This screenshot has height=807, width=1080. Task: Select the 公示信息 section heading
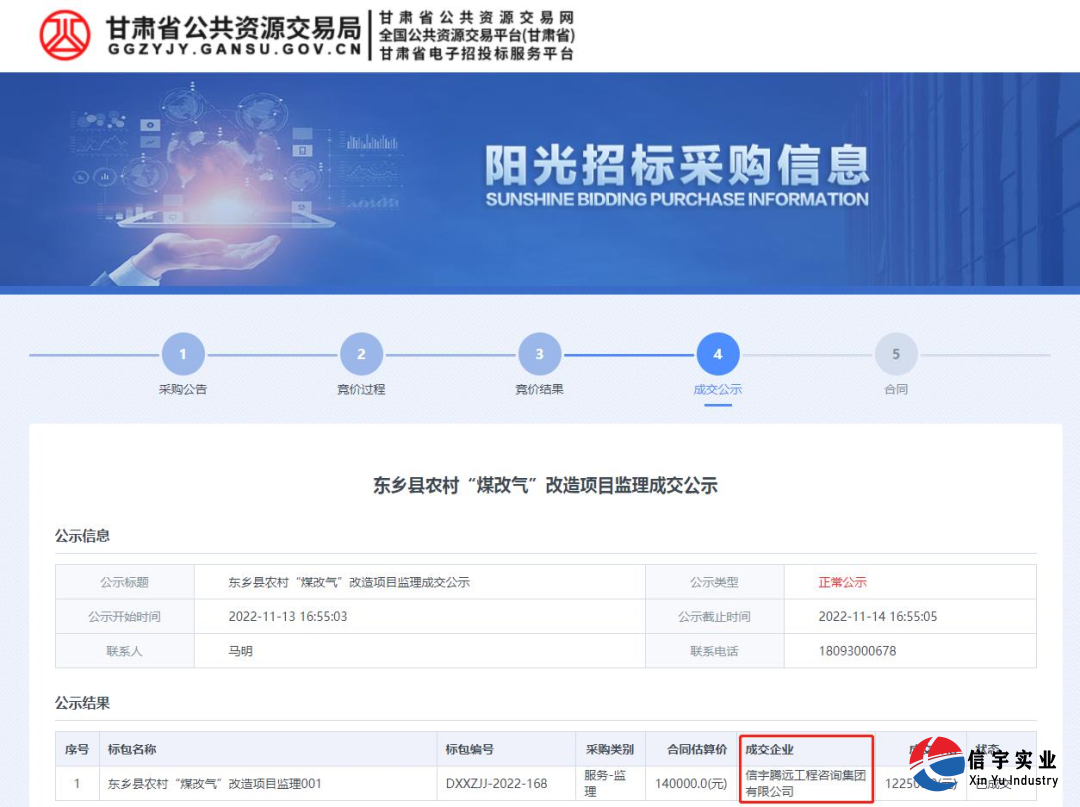(81, 536)
